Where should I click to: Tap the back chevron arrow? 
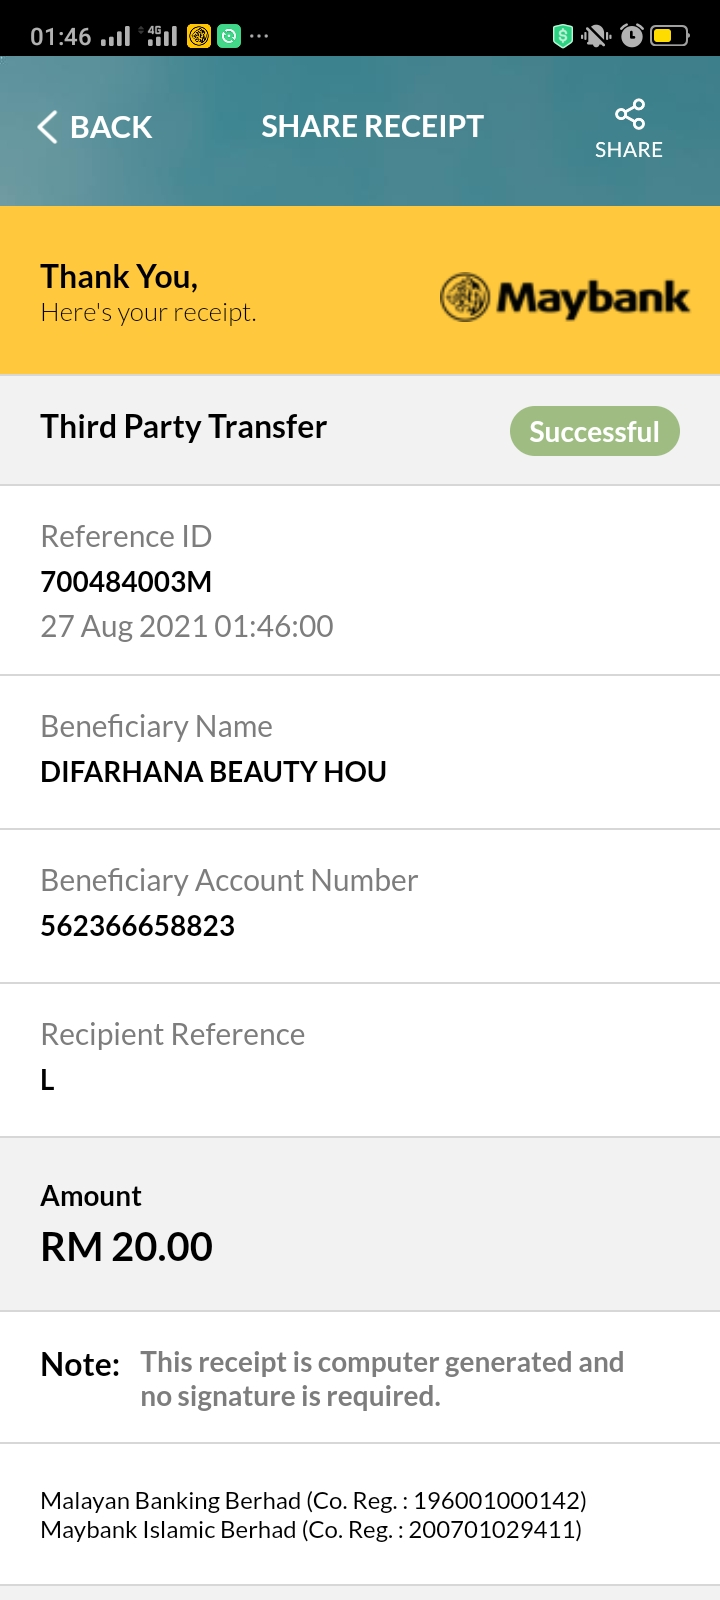tap(47, 127)
